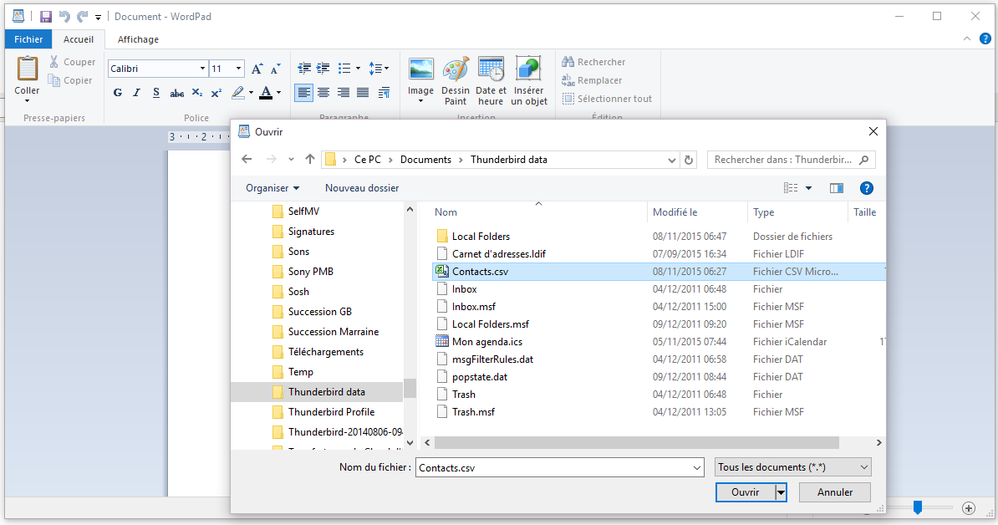Open the Organiser dropdown menu
This screenshot has height=525, width=998.
point(272,188)
